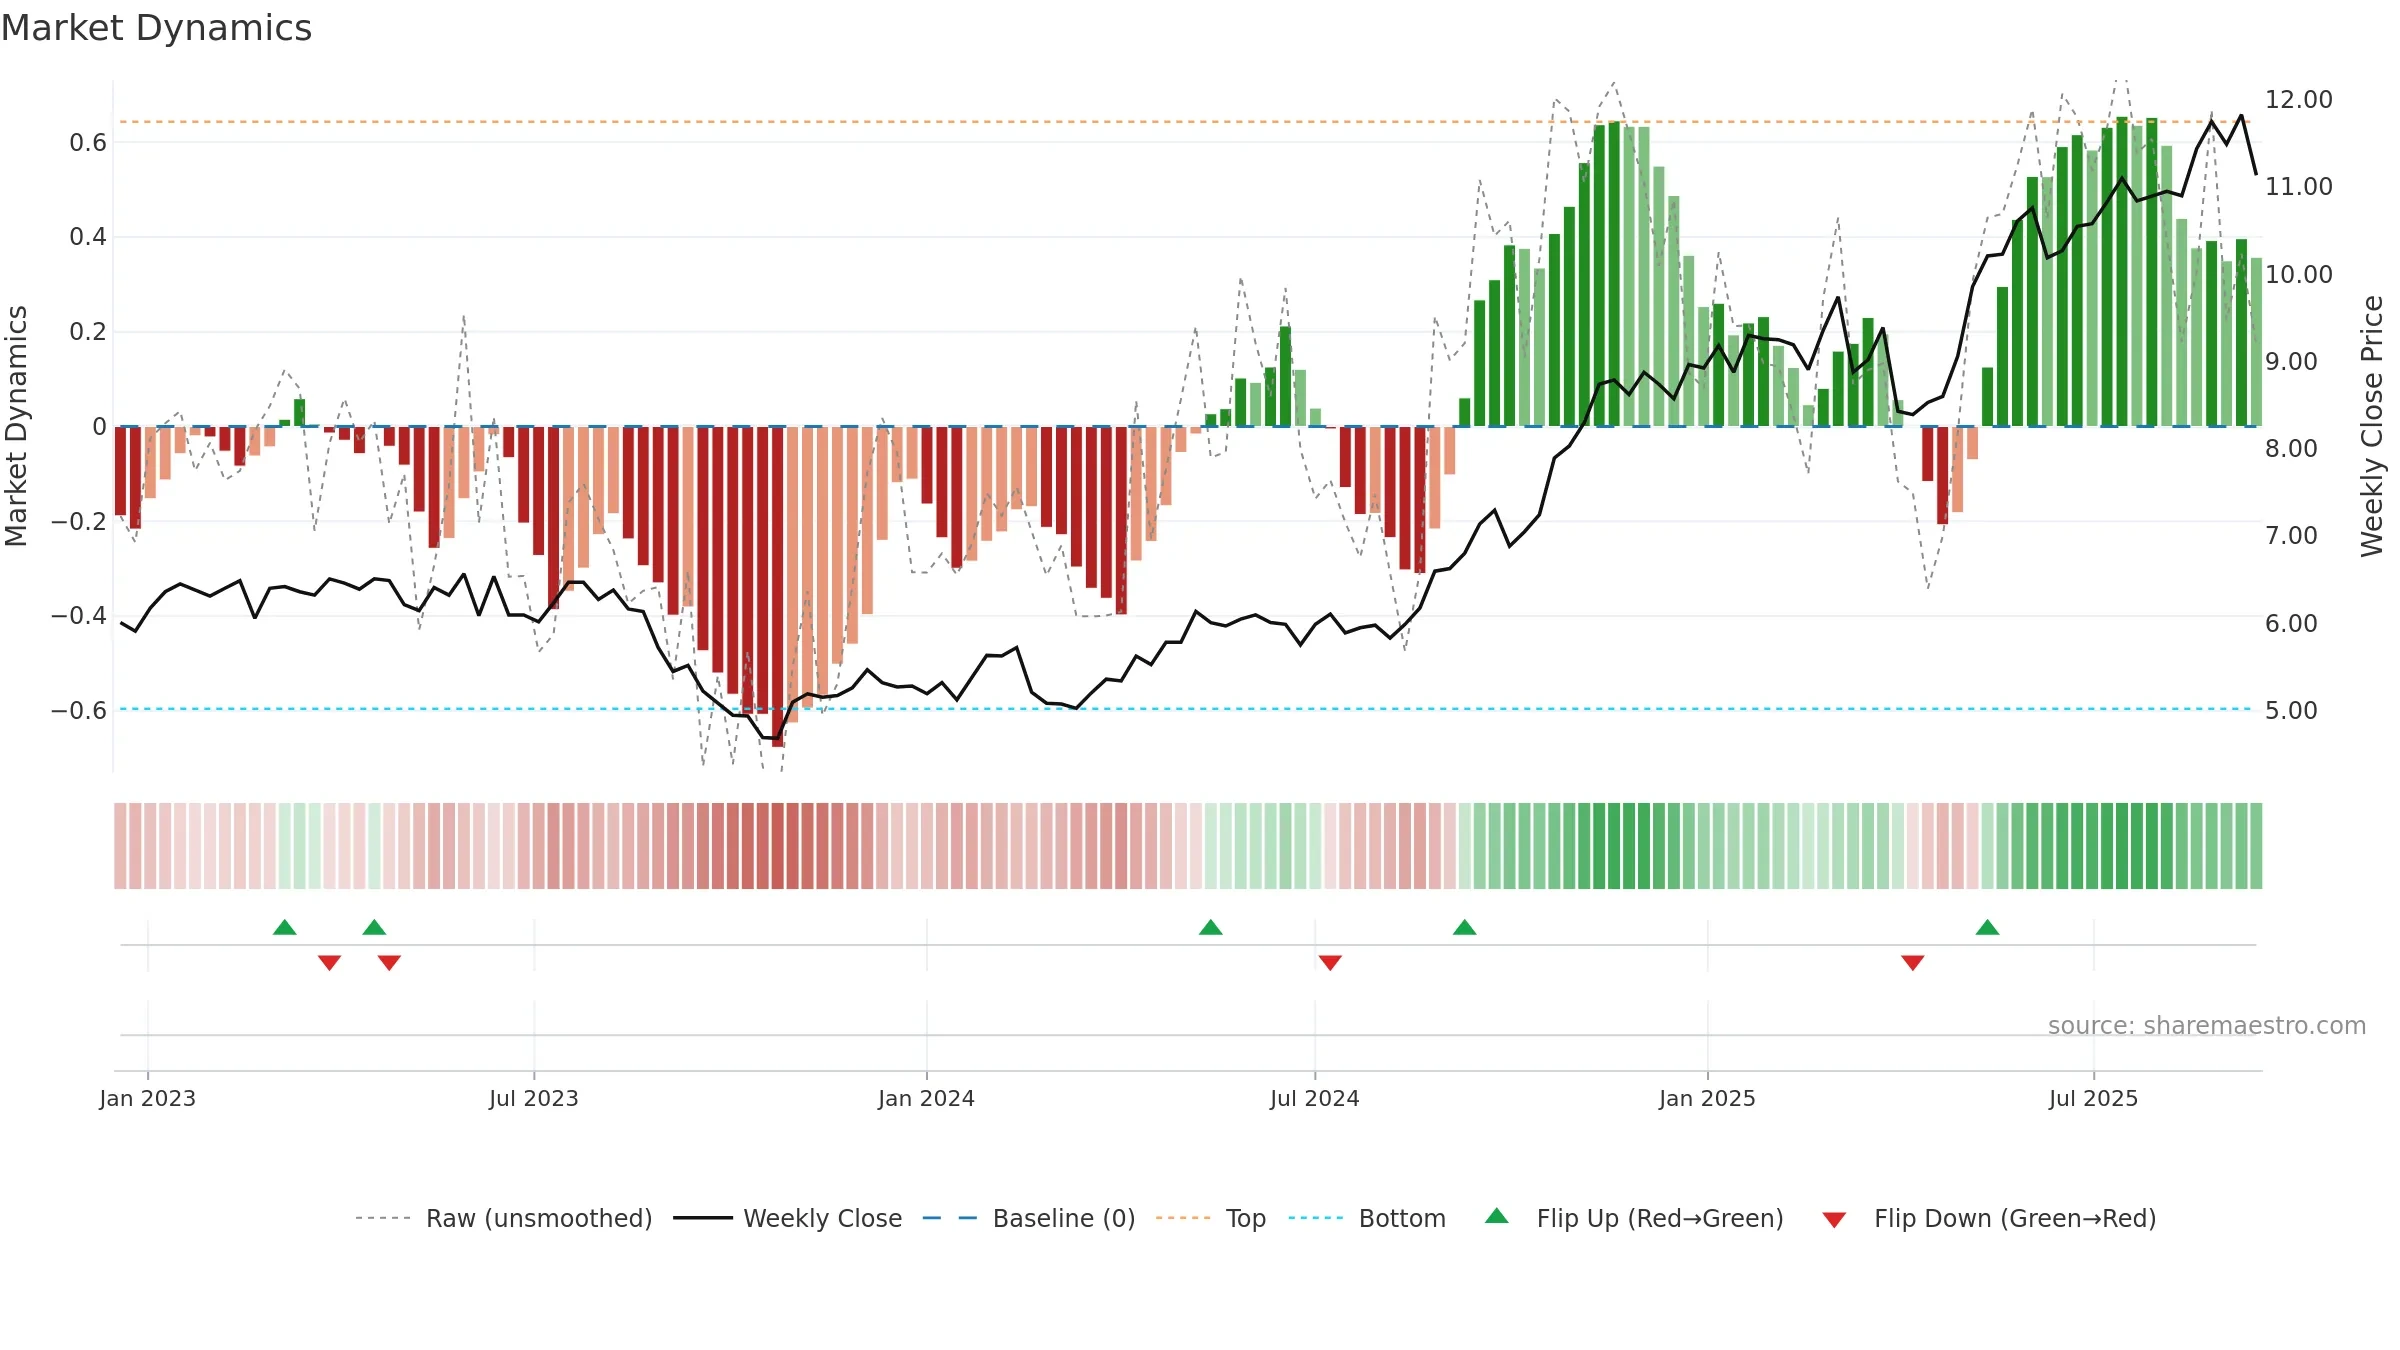
Task: Click the 12.00 price axis tick
Action: coord(2299,100)
